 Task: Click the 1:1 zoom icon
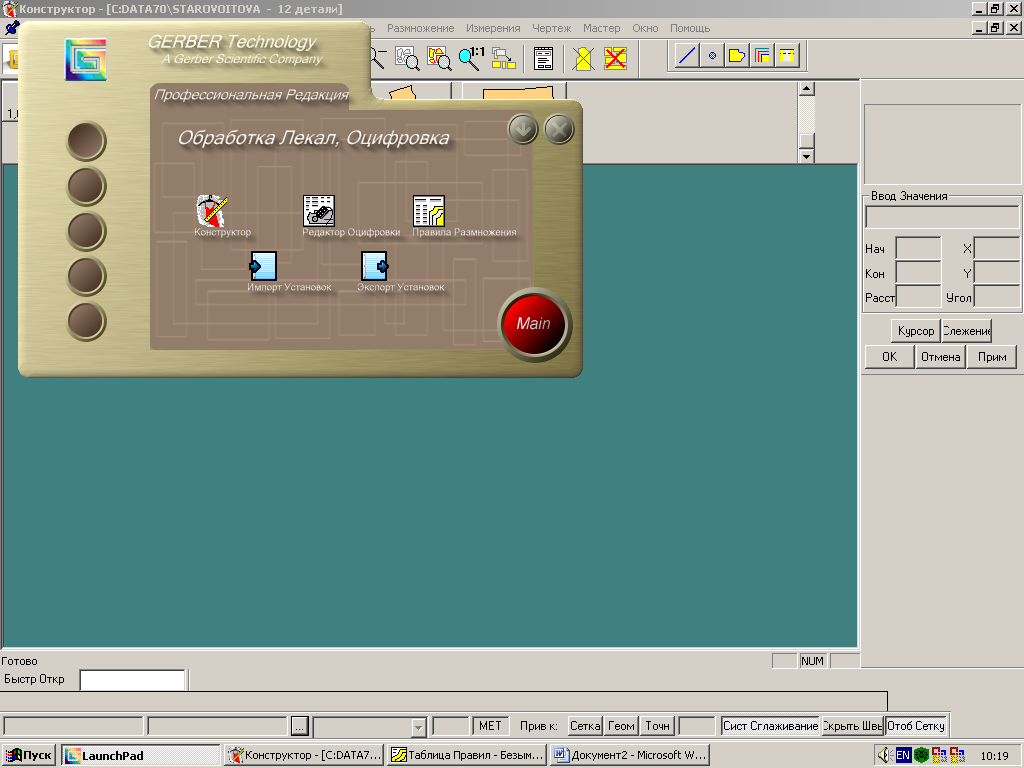[471, 58]
